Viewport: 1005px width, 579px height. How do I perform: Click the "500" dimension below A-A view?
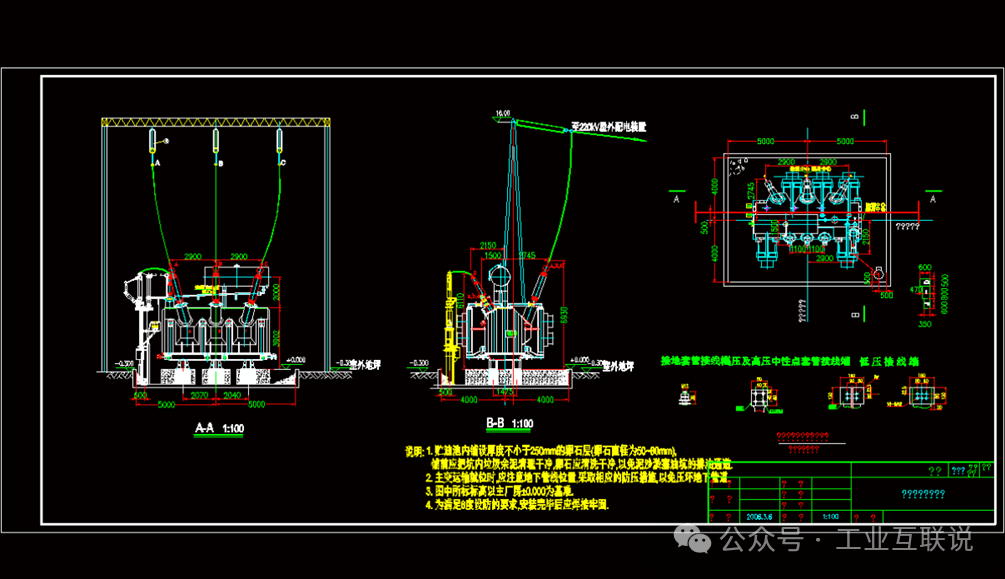[x=141, y=396]
